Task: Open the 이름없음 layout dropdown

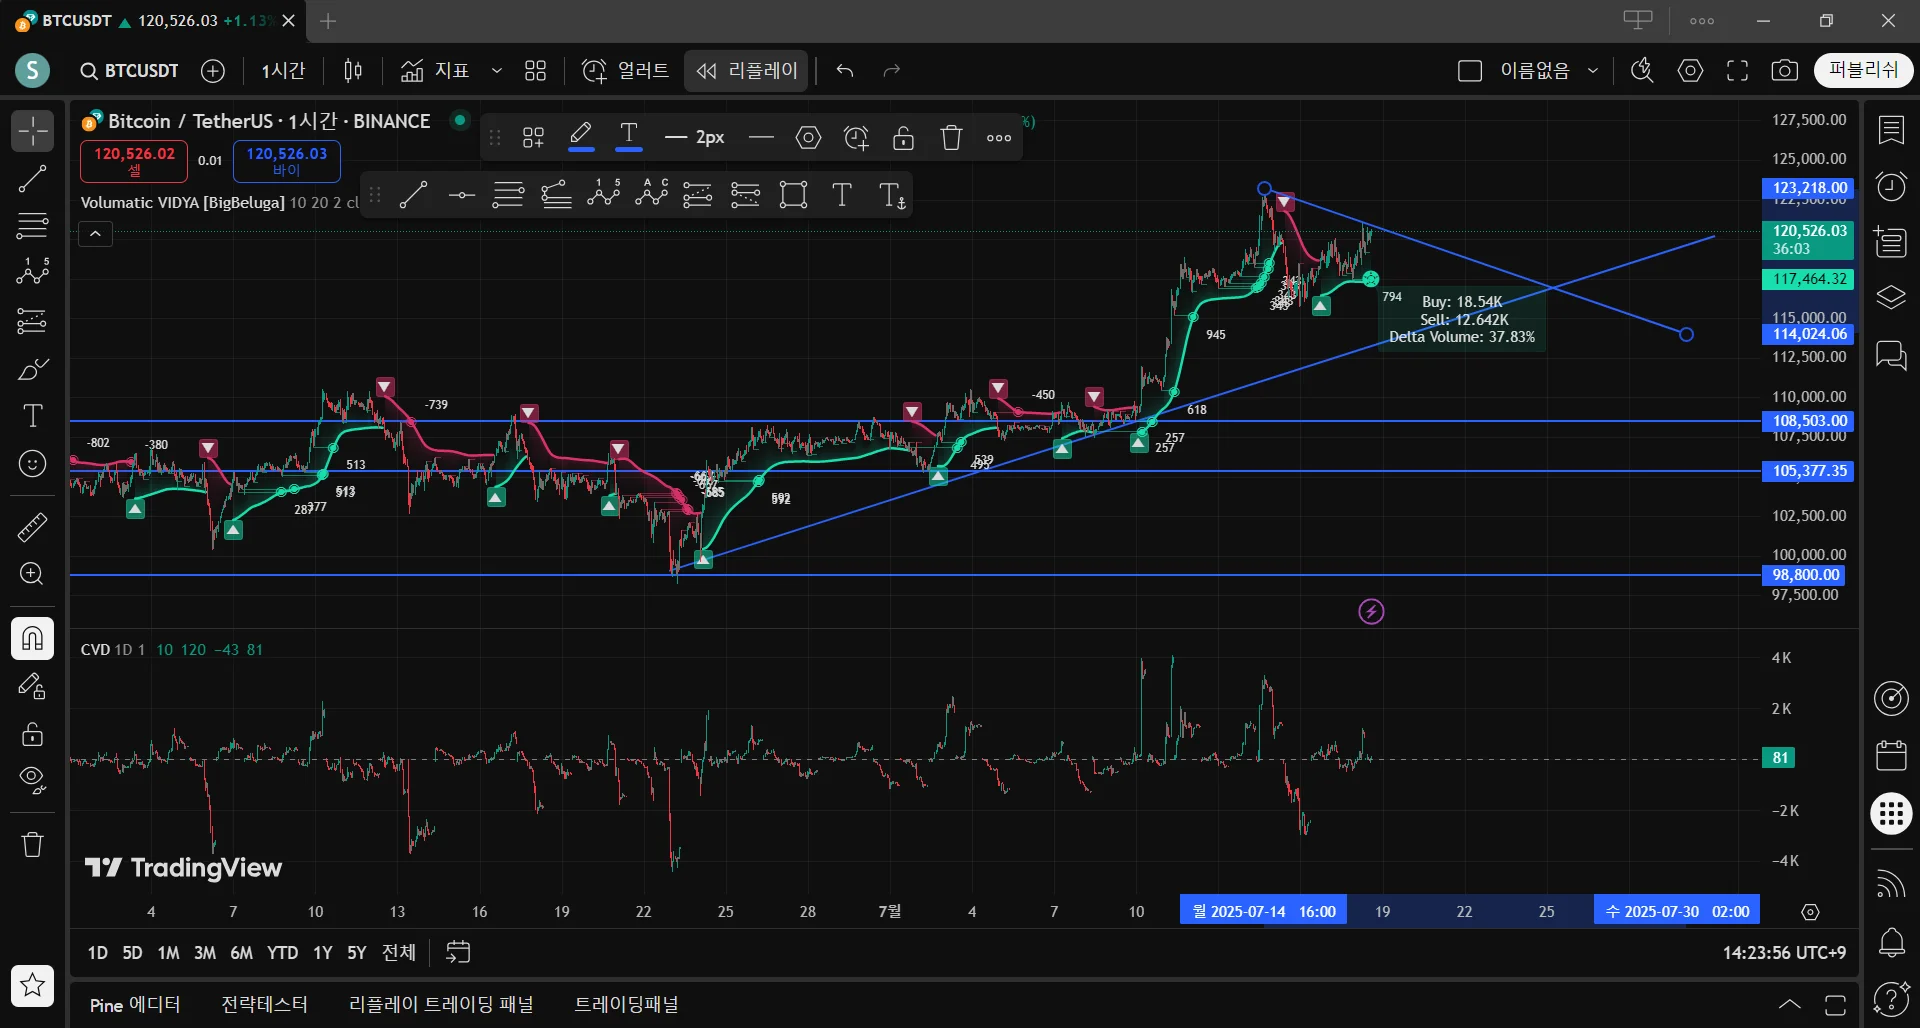Action: 1593,71
